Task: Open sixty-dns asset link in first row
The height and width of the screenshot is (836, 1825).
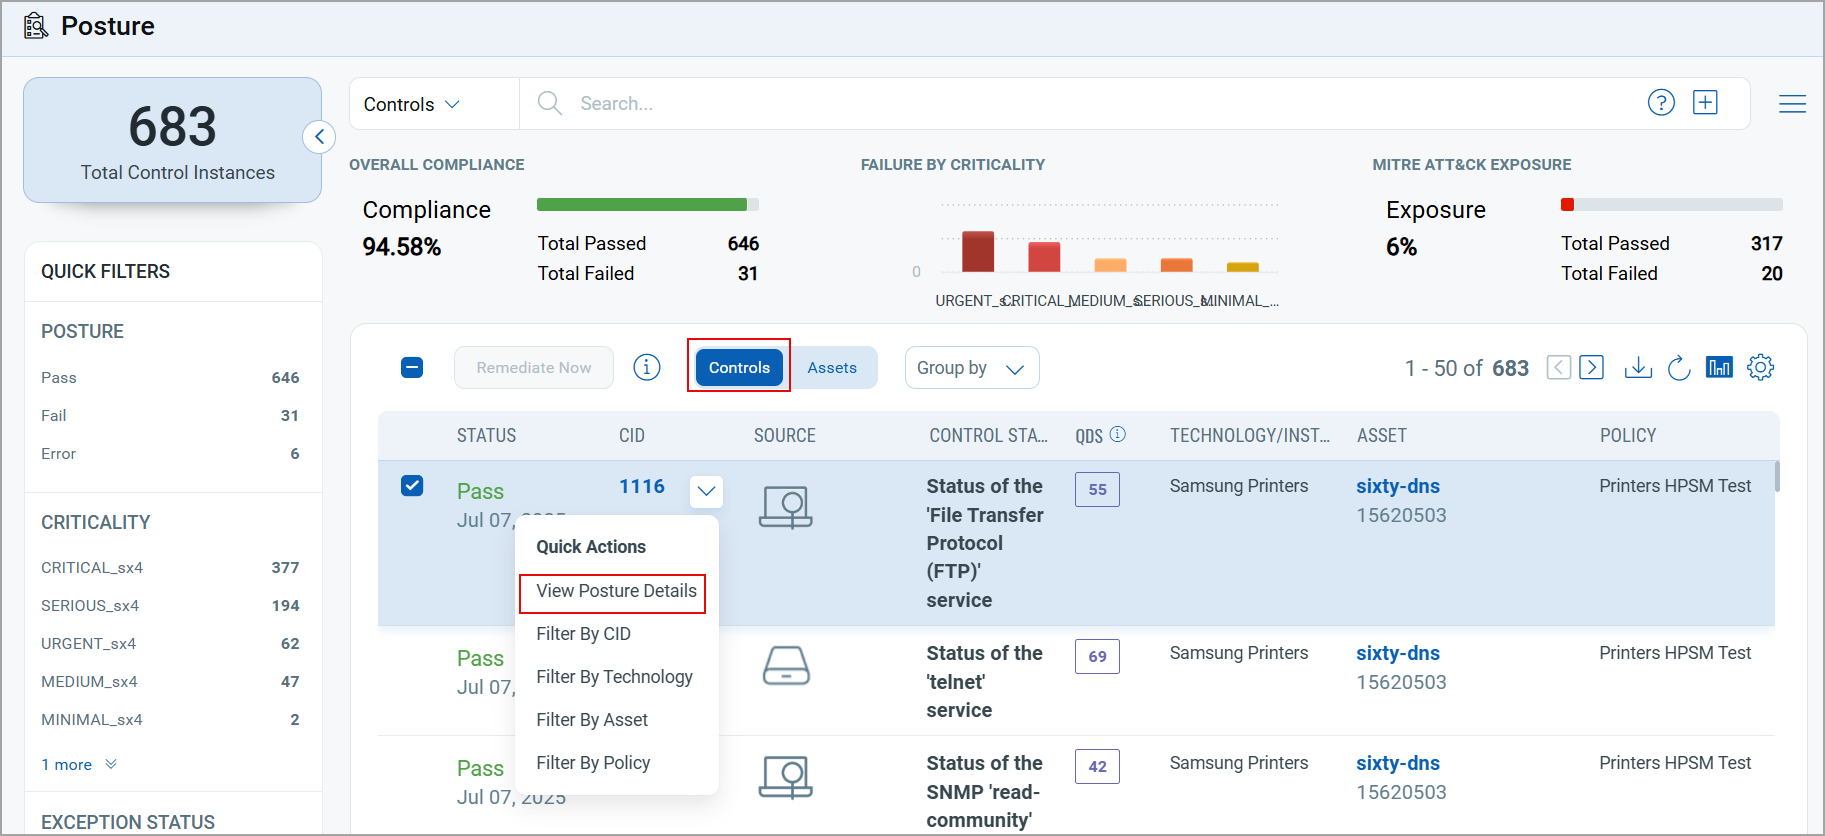Action: pos(1397,487)
